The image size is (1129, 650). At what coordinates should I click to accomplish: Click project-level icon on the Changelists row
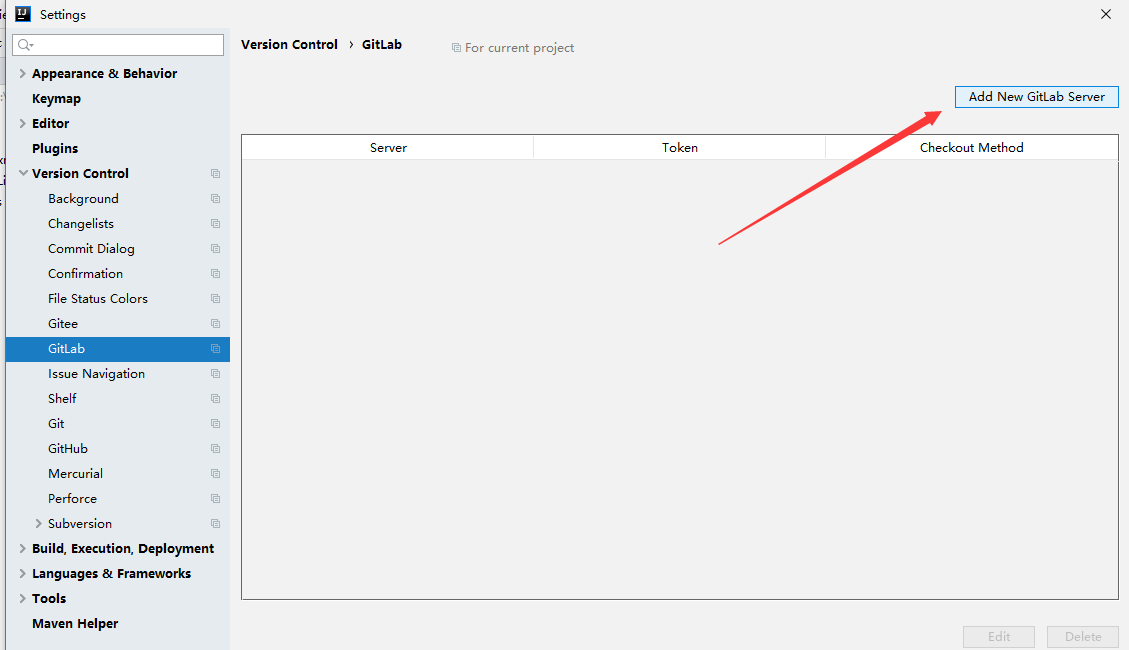[215, 224]
